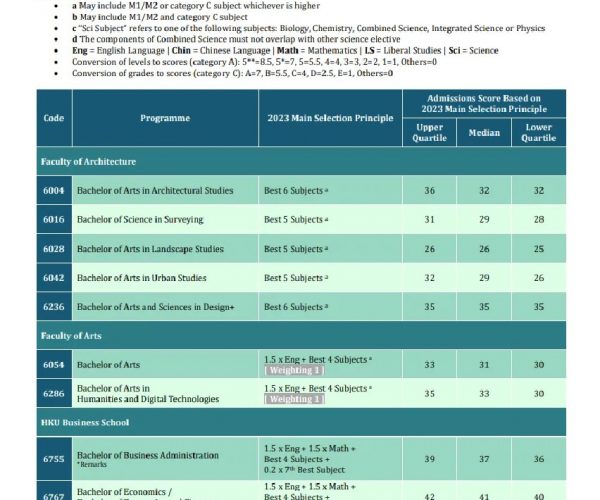Click upper quartile 39 for Business Administration

(x=429, y=459)
